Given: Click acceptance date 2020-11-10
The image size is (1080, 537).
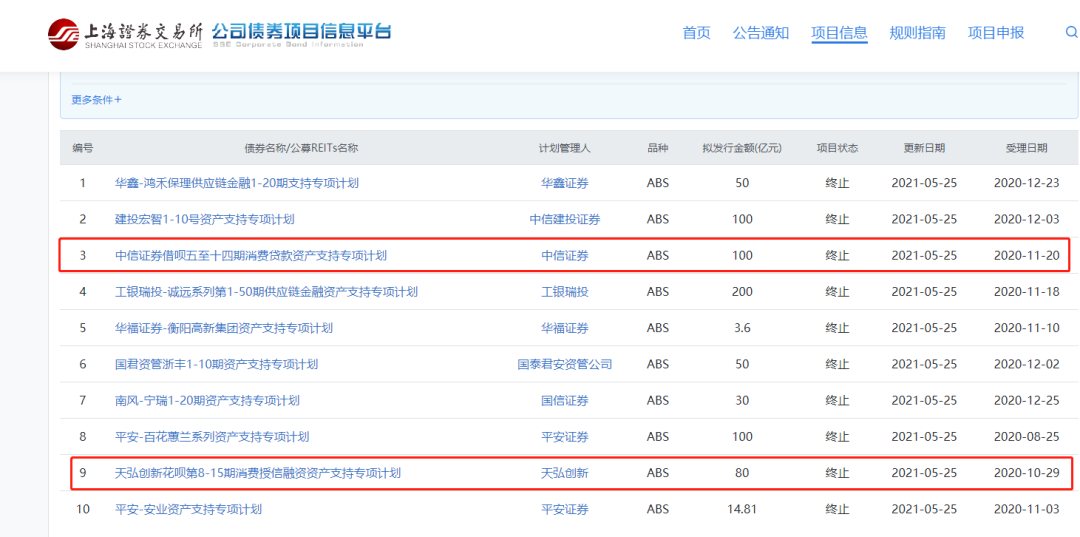Looking at the screenshot, I should (1027, 328).
